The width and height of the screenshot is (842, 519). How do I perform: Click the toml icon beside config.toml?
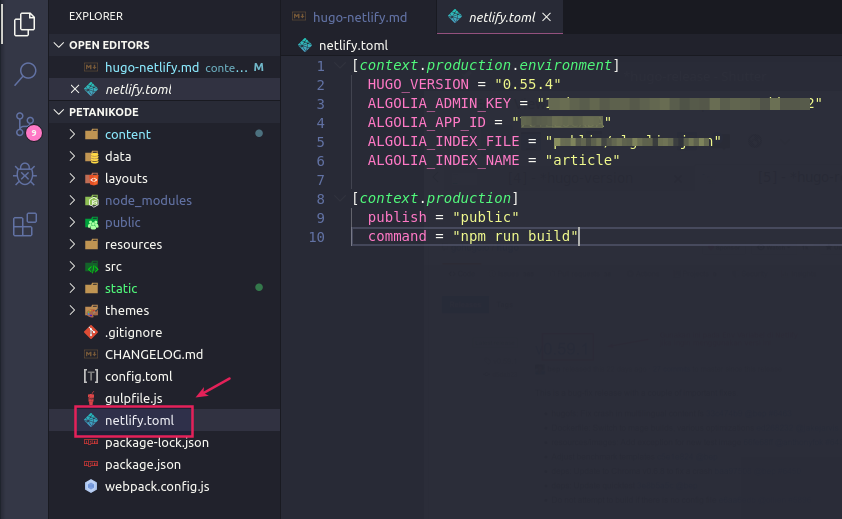point(91,376)
